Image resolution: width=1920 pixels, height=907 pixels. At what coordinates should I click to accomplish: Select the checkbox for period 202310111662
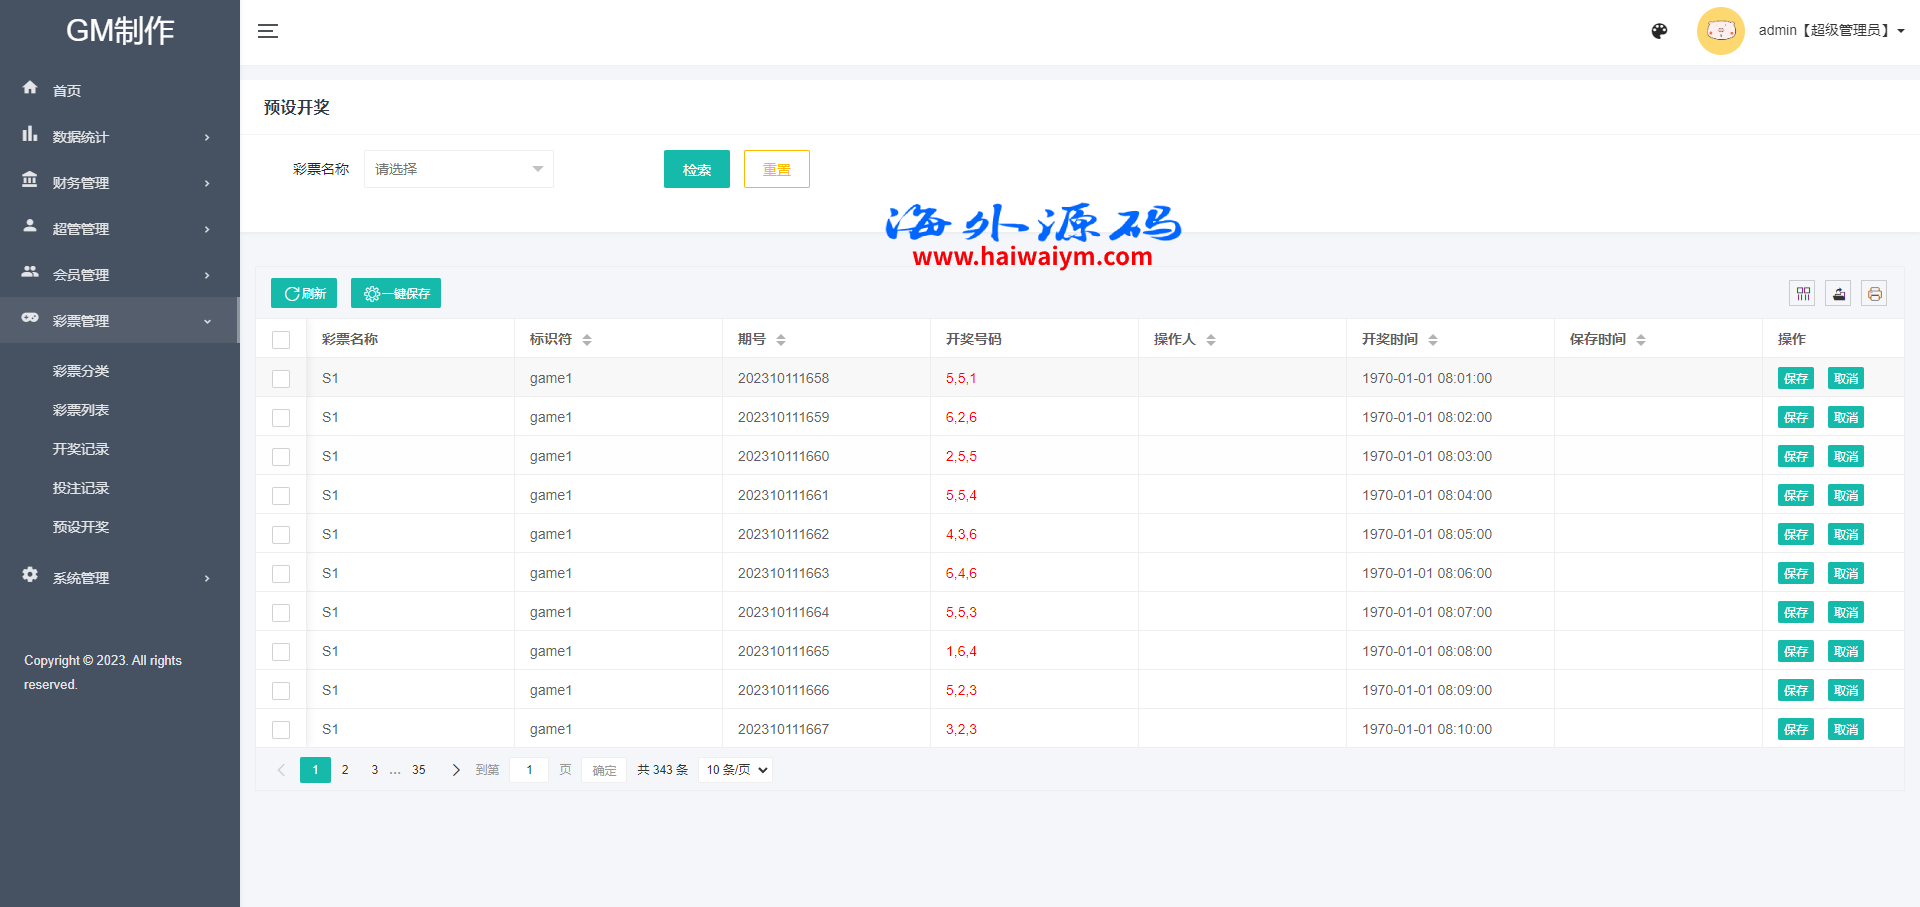[x=281, y=535]
